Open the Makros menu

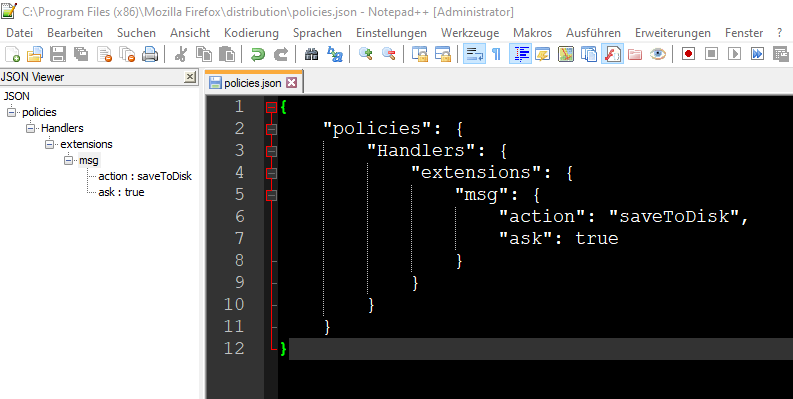point(533,33)
